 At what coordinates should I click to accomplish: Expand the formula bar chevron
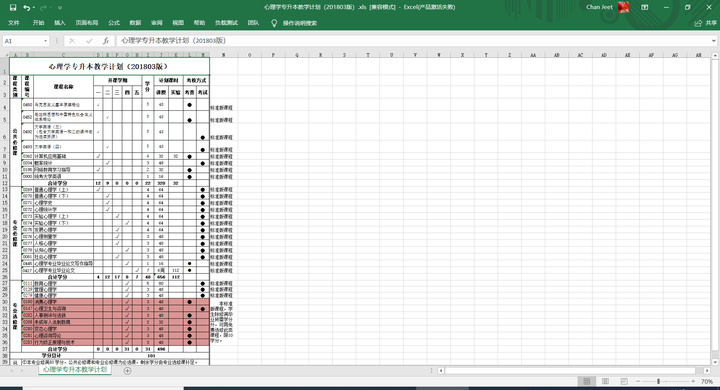714,41
